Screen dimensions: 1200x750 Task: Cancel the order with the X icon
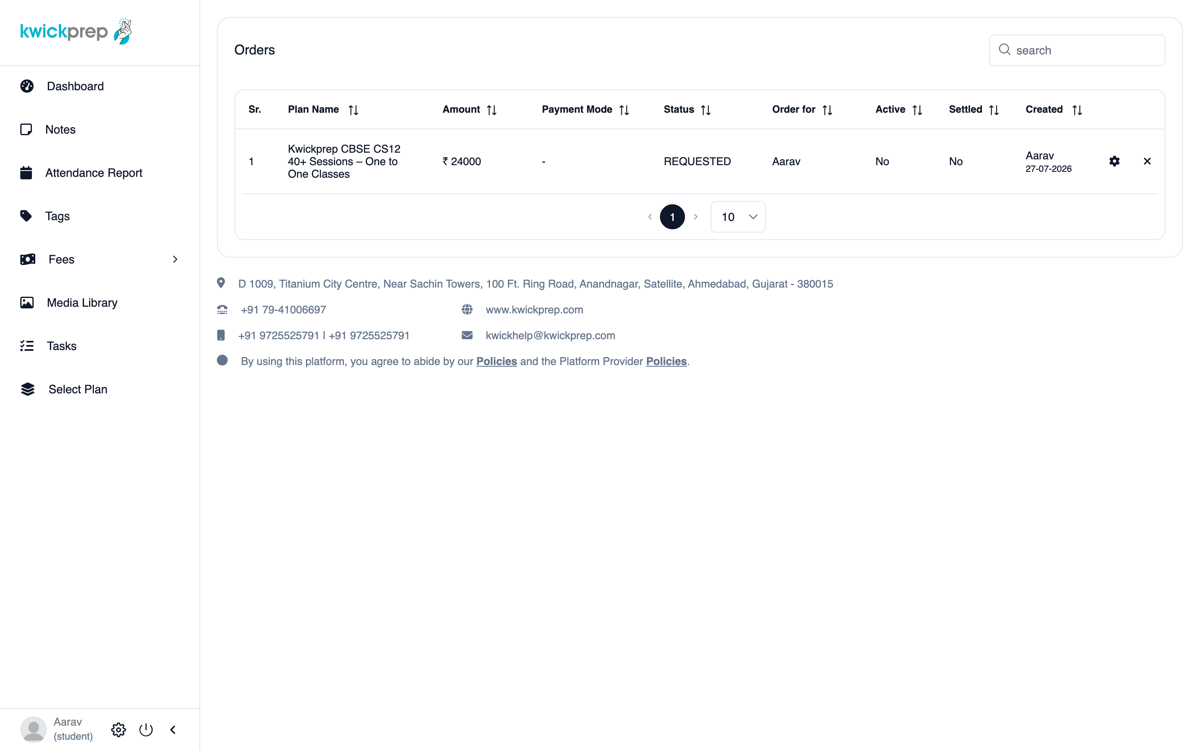1147,161
